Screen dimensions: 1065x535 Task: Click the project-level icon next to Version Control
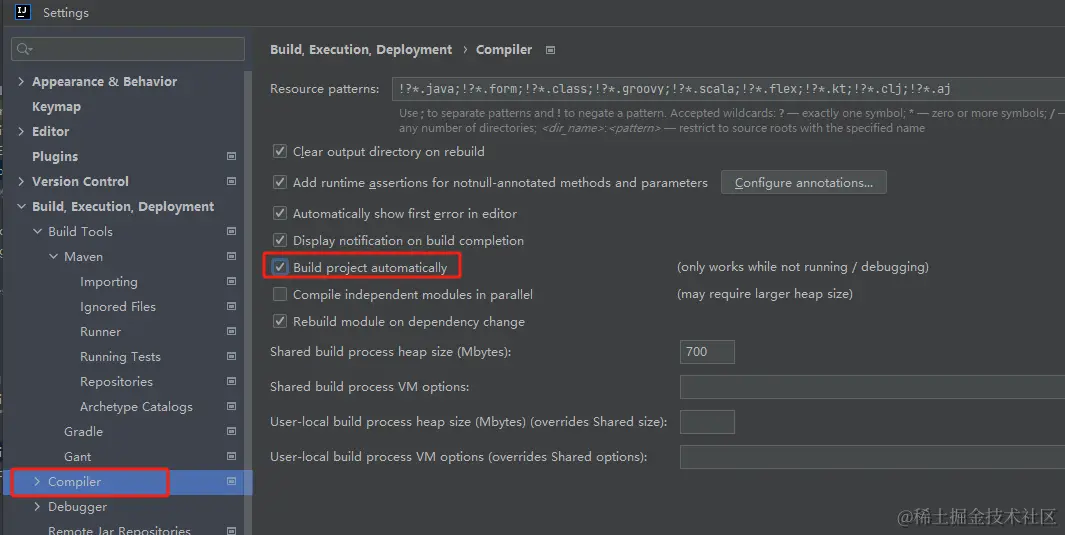[x=231, y=182]
